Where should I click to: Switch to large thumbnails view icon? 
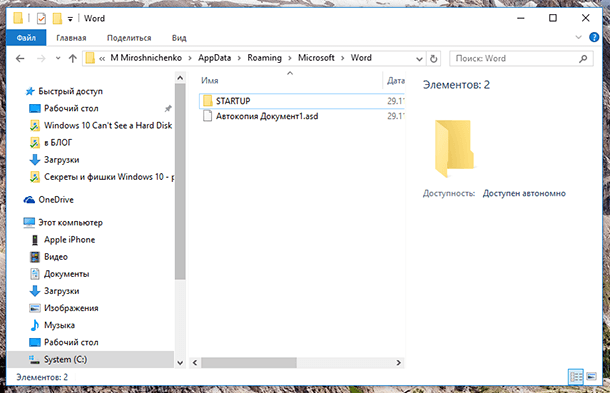(x=591, y=377)
